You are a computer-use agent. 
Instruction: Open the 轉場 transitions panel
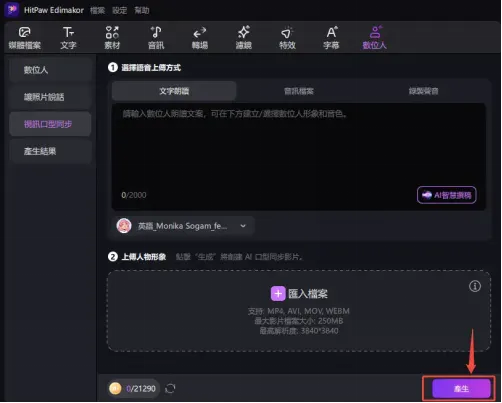[200, 38]
